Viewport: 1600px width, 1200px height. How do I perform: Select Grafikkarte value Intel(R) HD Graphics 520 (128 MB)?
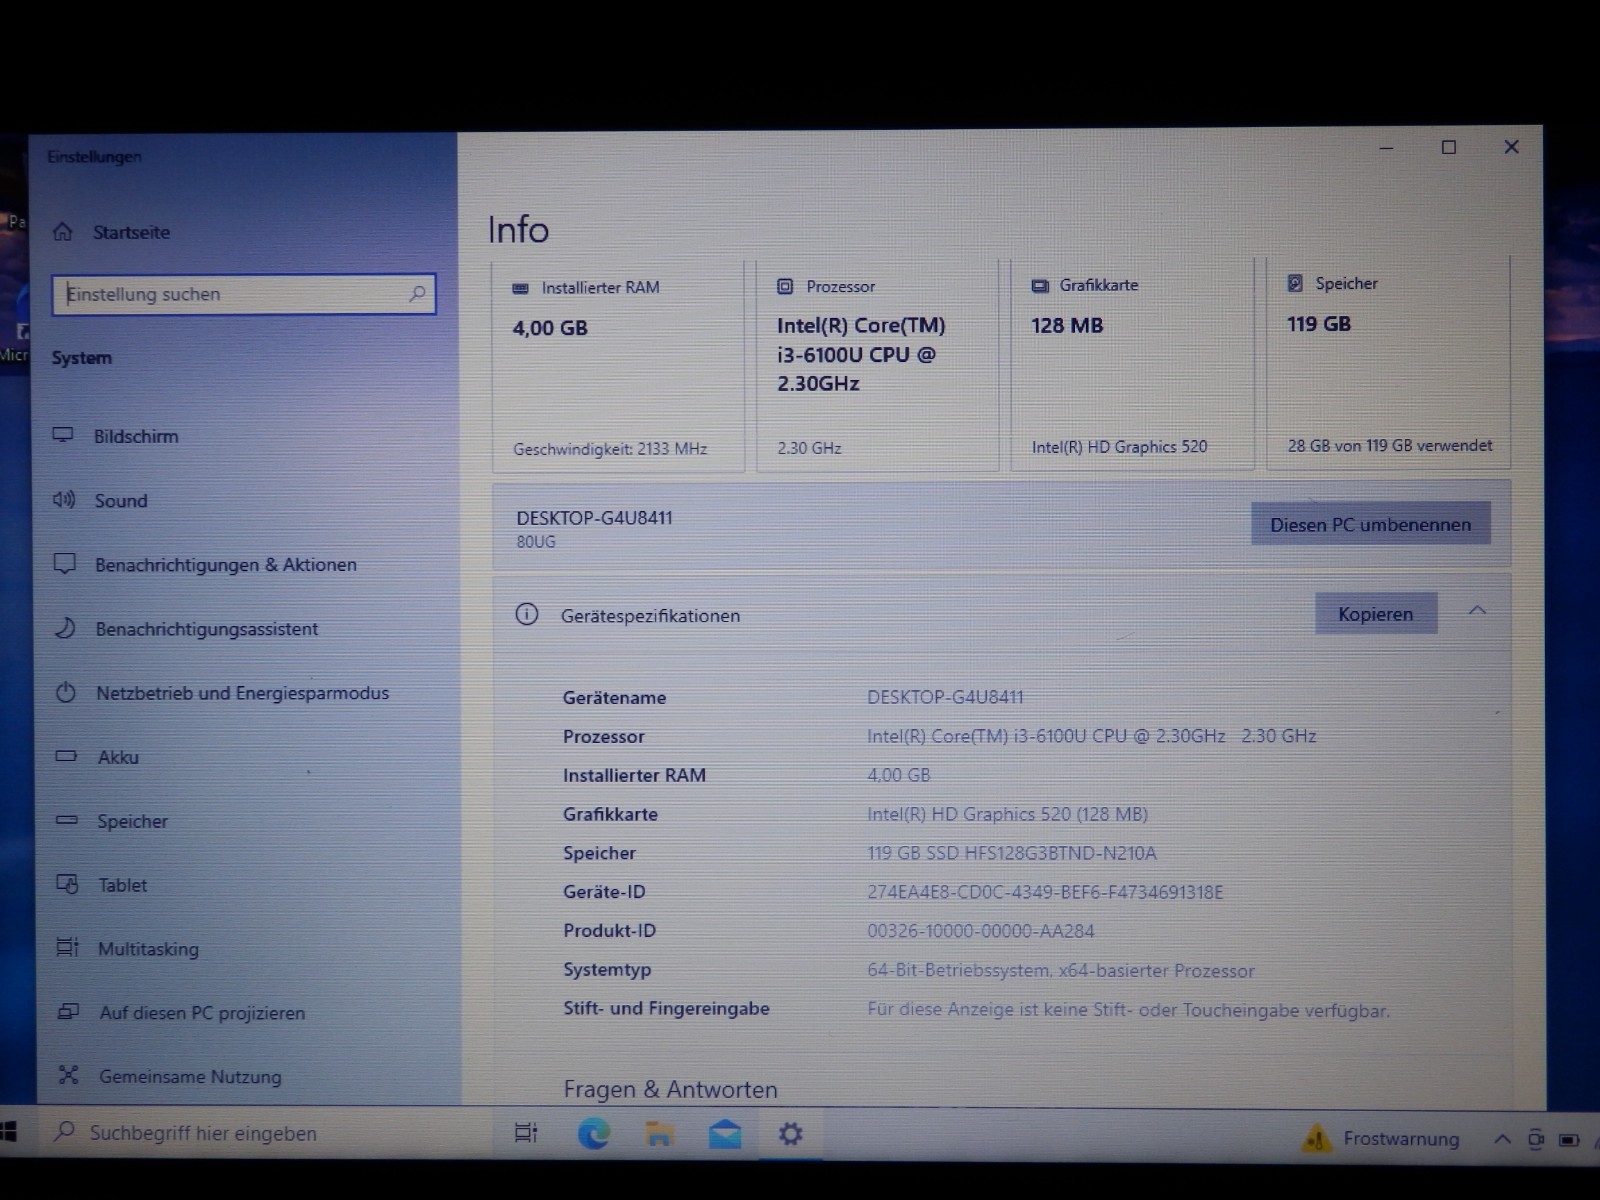pyautogui.click(x=1007, y=814)
